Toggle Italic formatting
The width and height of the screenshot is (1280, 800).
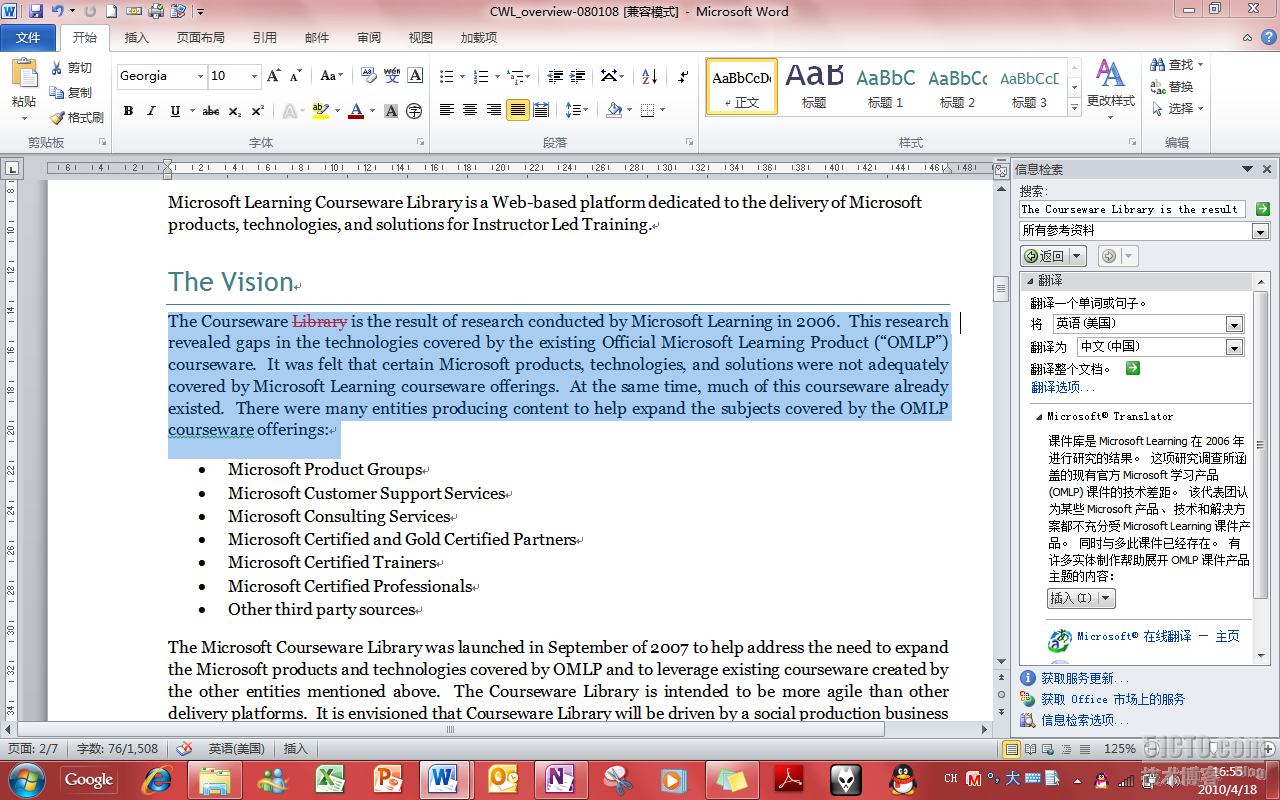pyautogui.click(x=151, y=110)
